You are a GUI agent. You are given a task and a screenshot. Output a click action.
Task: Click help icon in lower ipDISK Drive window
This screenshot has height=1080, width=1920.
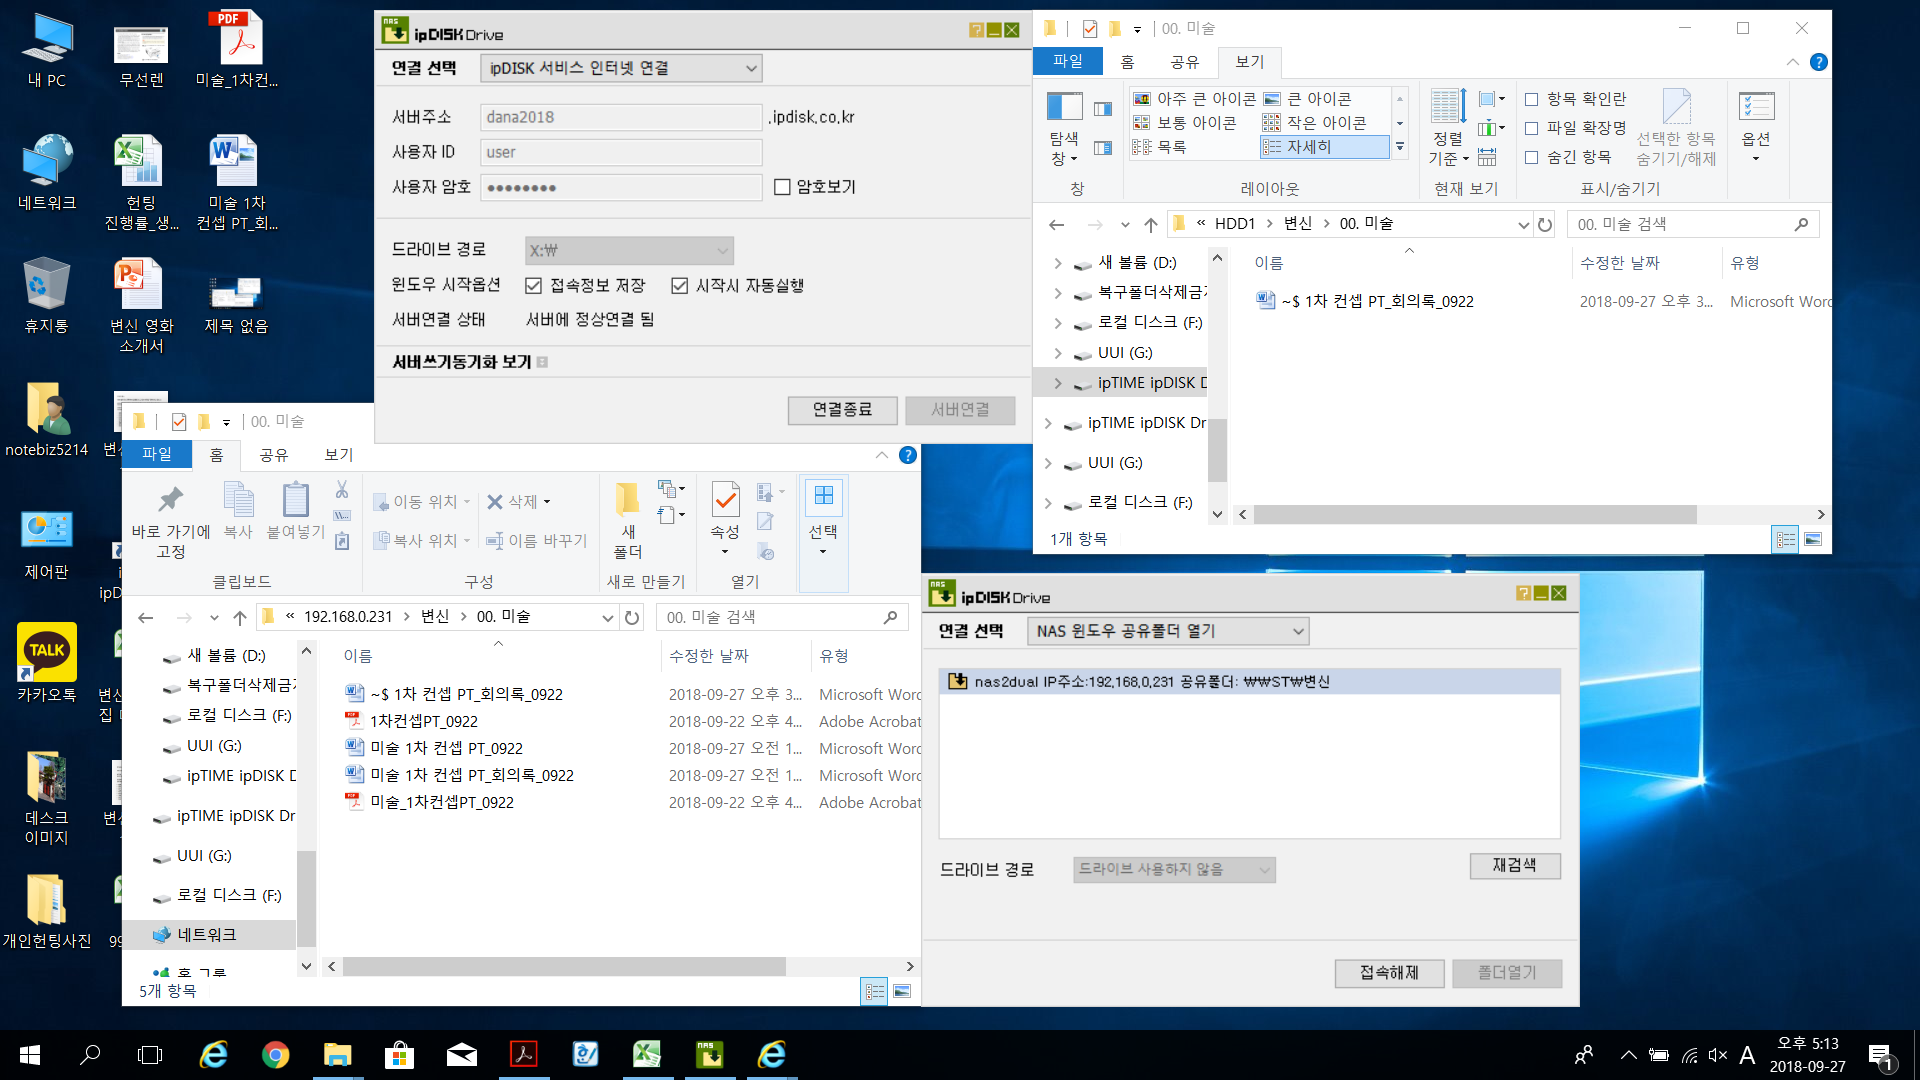click(1523, 593)
